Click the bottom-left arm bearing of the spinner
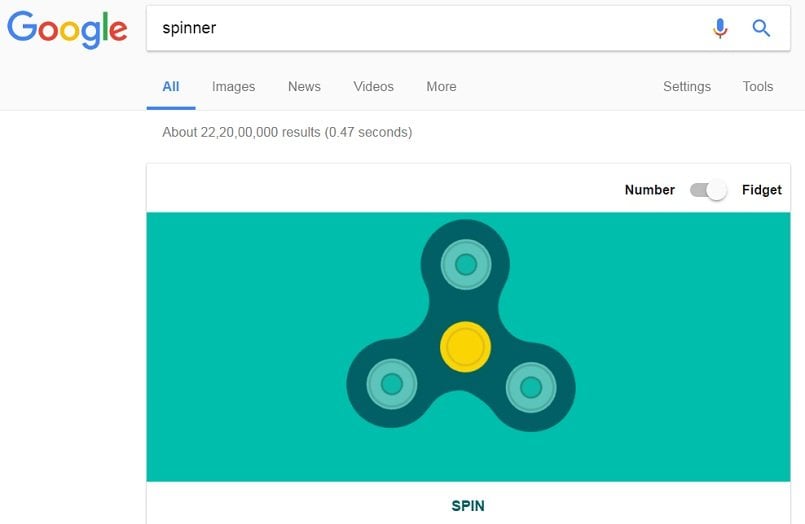 click(392, 384)
